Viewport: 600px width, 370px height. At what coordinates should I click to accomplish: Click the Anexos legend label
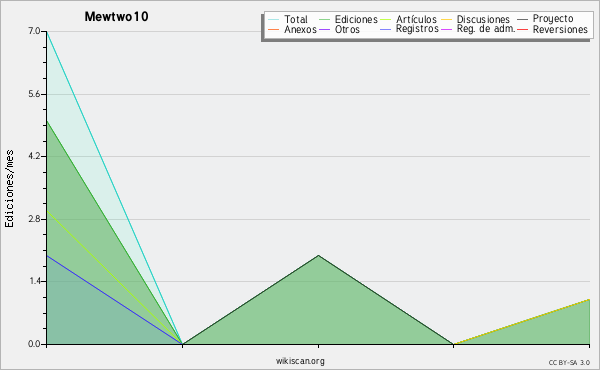point(300,30)
